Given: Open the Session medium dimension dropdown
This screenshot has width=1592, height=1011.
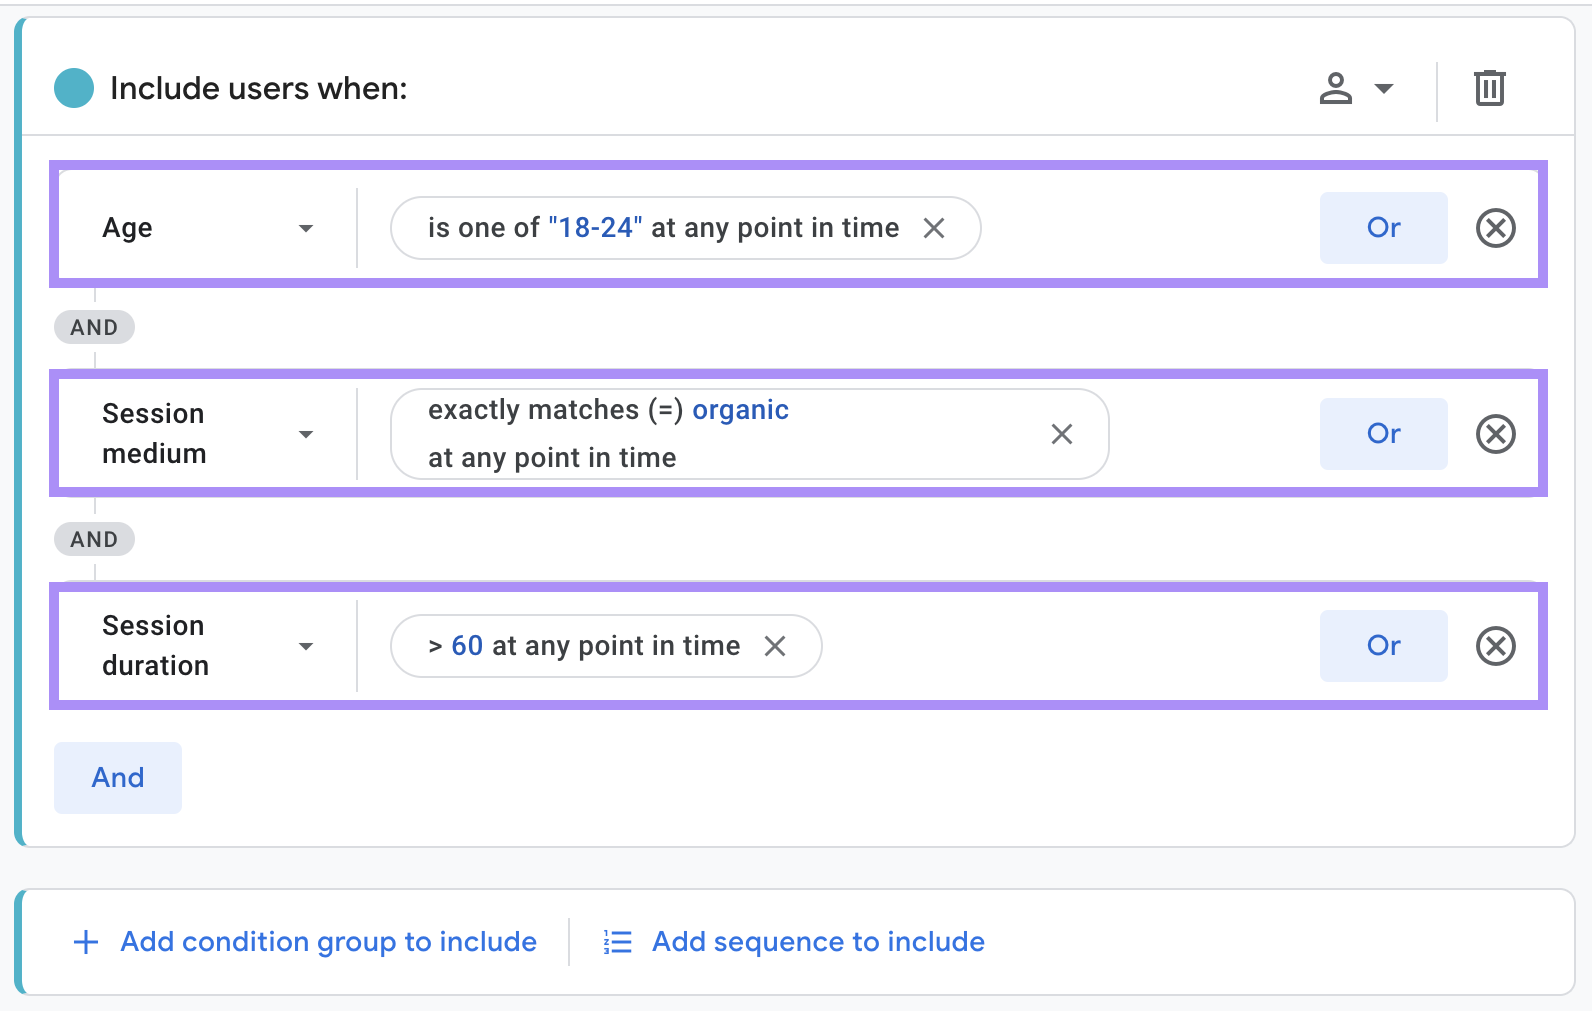Looking at the screenshot, I should [x=306, y=434].
